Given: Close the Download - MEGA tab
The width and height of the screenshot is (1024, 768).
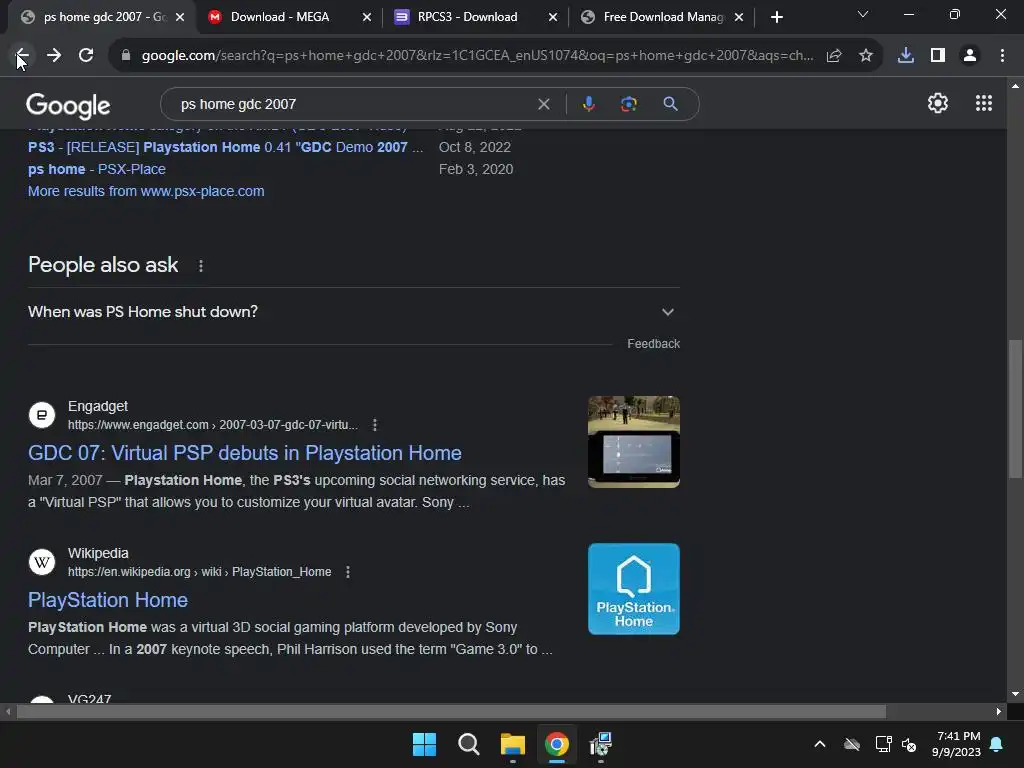Looking at the screenshot, I should click(x=367, y=18).
